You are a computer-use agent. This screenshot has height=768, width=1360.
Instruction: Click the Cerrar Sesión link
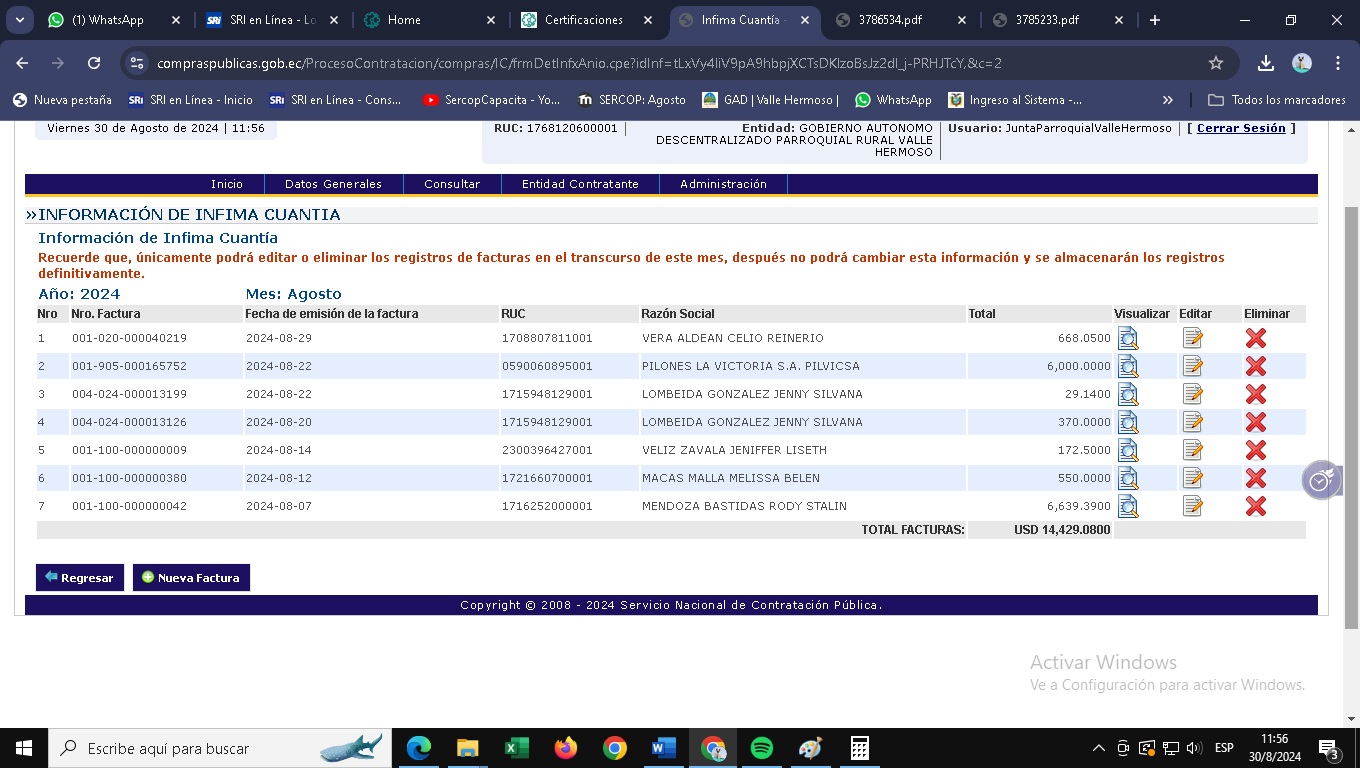1241,128
